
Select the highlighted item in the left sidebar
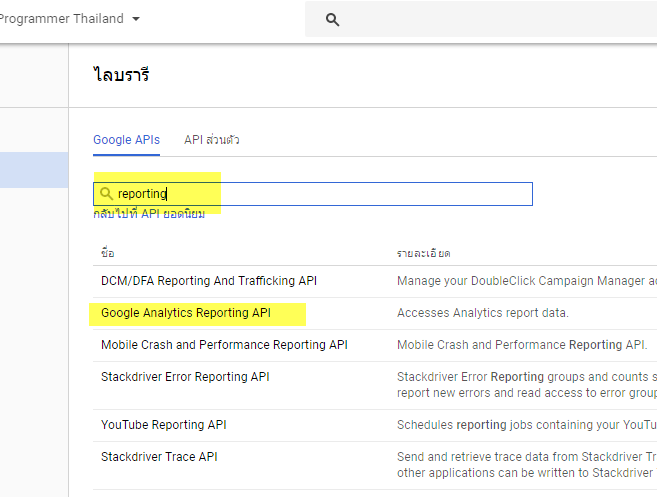(34, 170)
